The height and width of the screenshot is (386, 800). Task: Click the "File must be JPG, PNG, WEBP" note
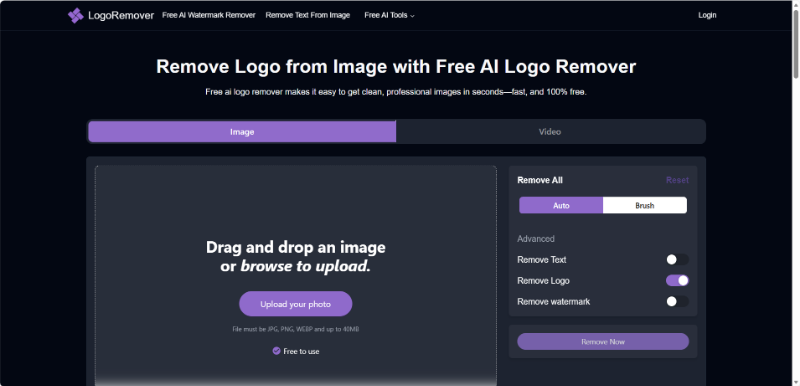tap(295, 329)
